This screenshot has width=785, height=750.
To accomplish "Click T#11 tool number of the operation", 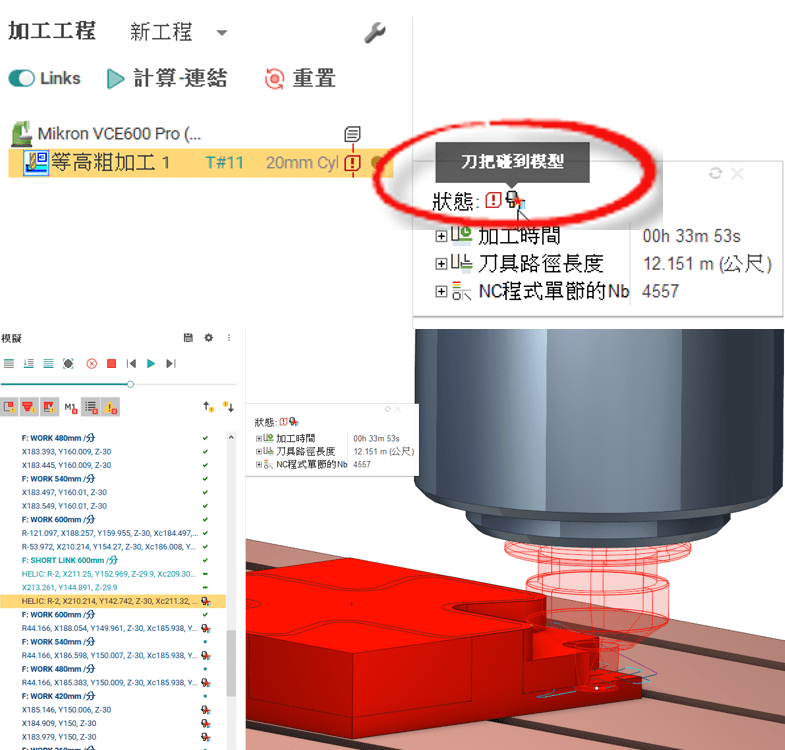I will [224, 163].
